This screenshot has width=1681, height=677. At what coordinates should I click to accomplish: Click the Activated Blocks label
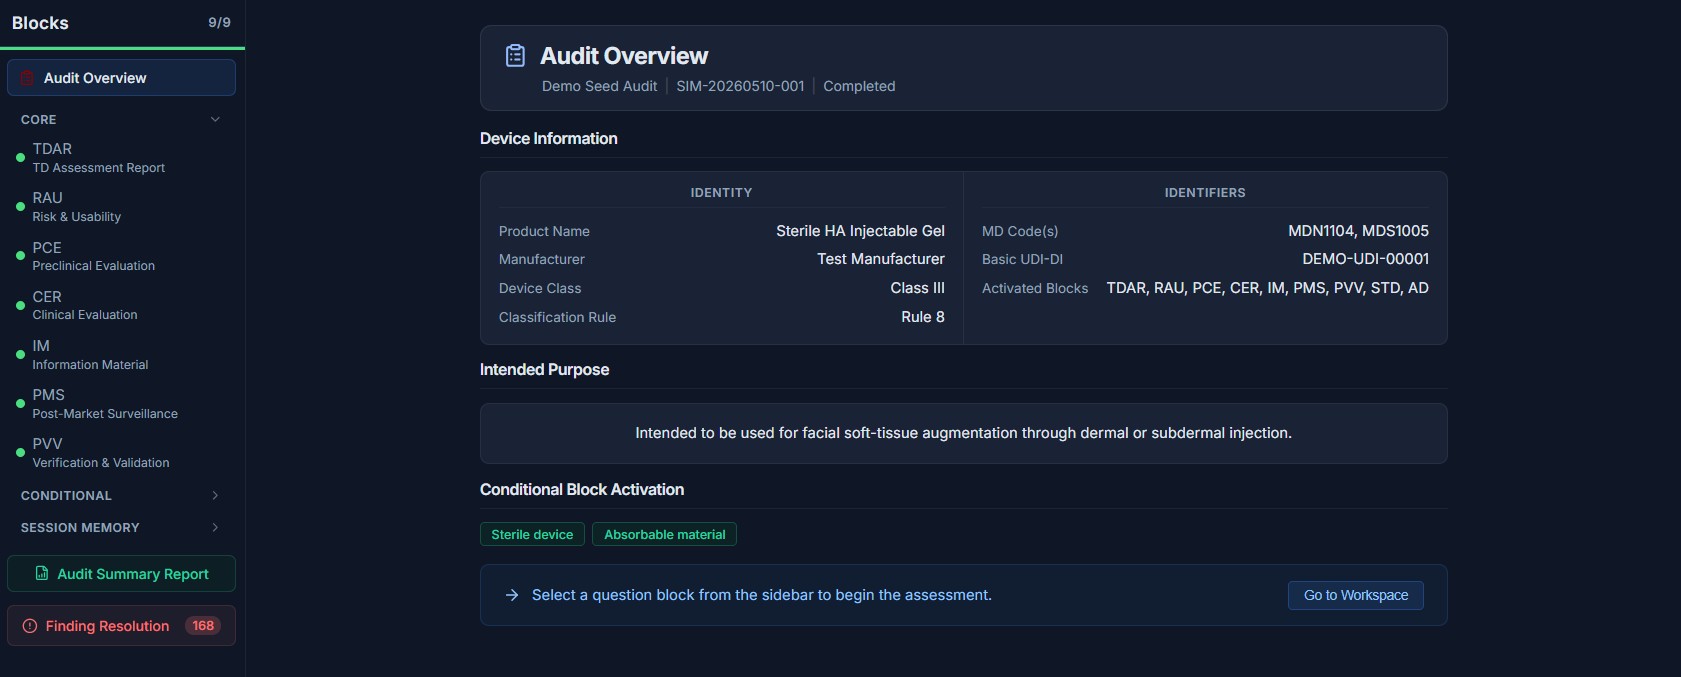[x=1035, y=288]
